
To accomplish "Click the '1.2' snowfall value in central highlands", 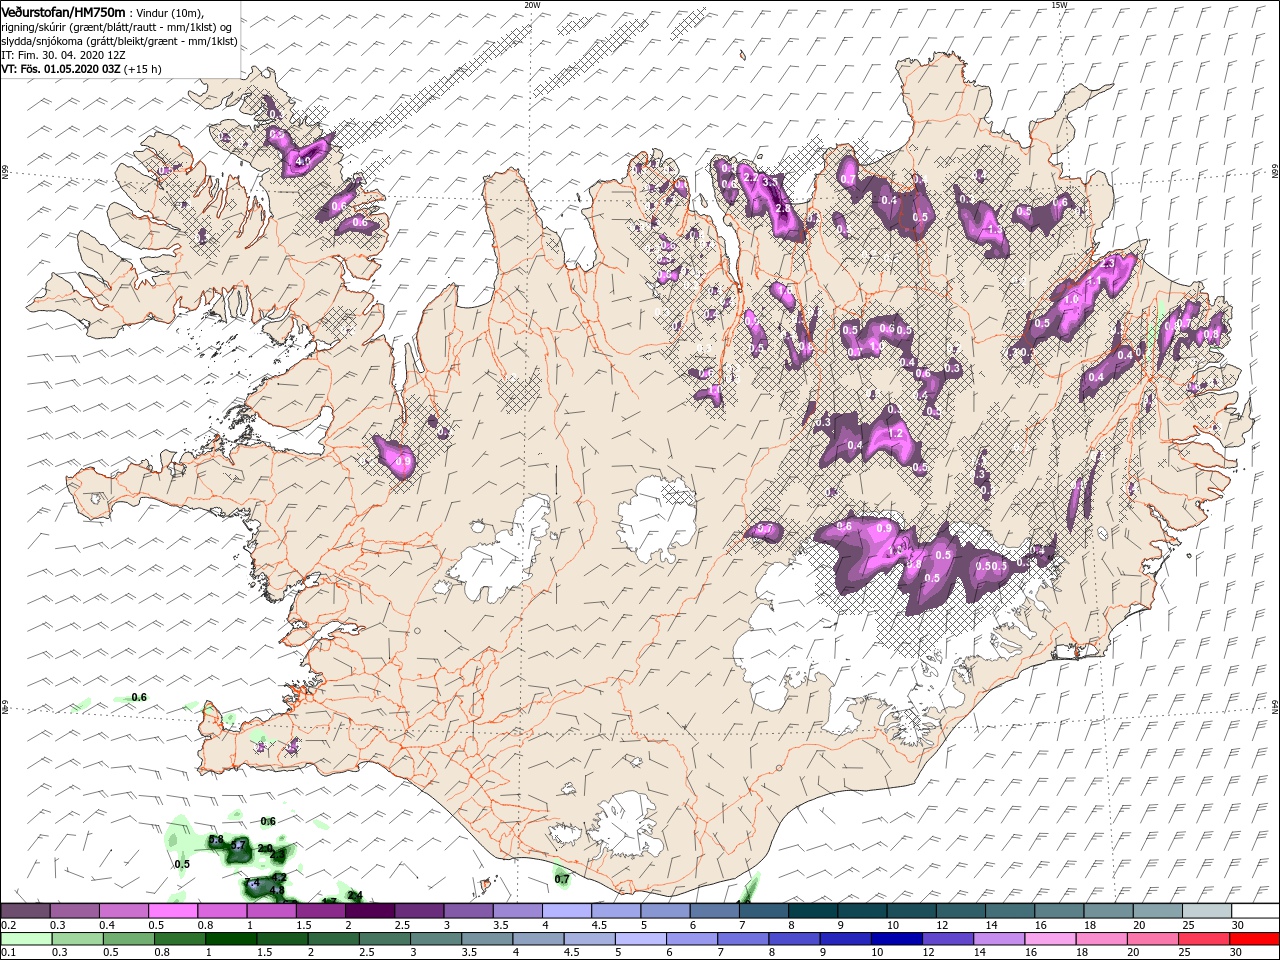I will click(x=896, y=434).
